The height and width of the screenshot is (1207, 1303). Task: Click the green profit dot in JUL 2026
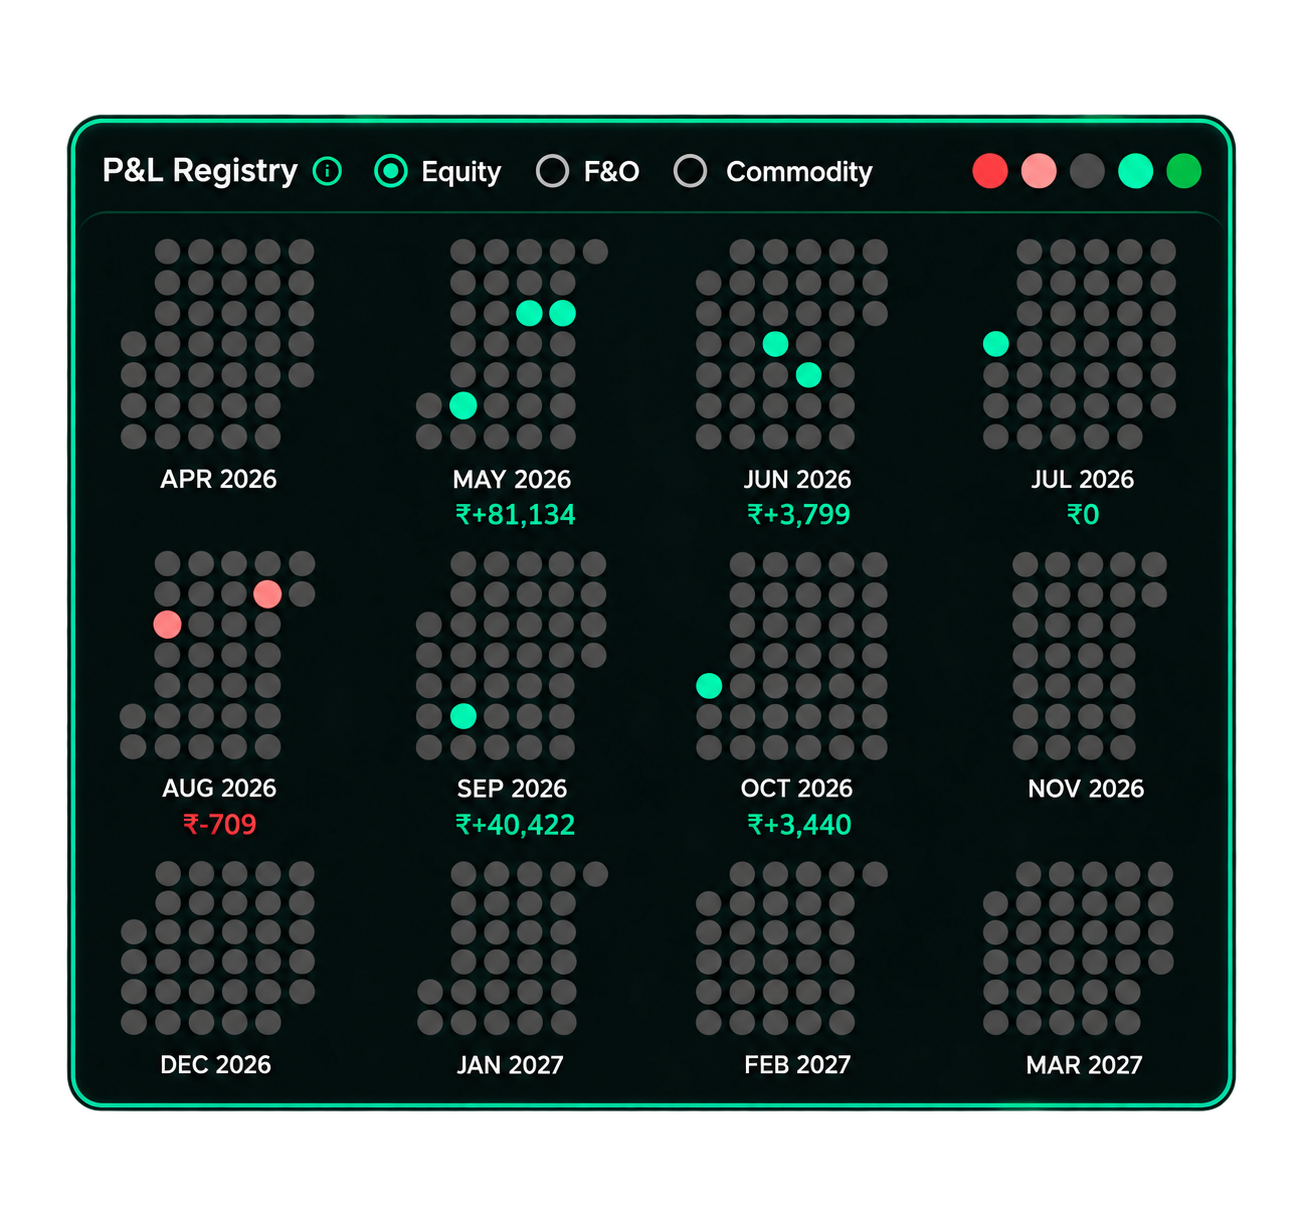pyautogui.click(x=996, y=344)
